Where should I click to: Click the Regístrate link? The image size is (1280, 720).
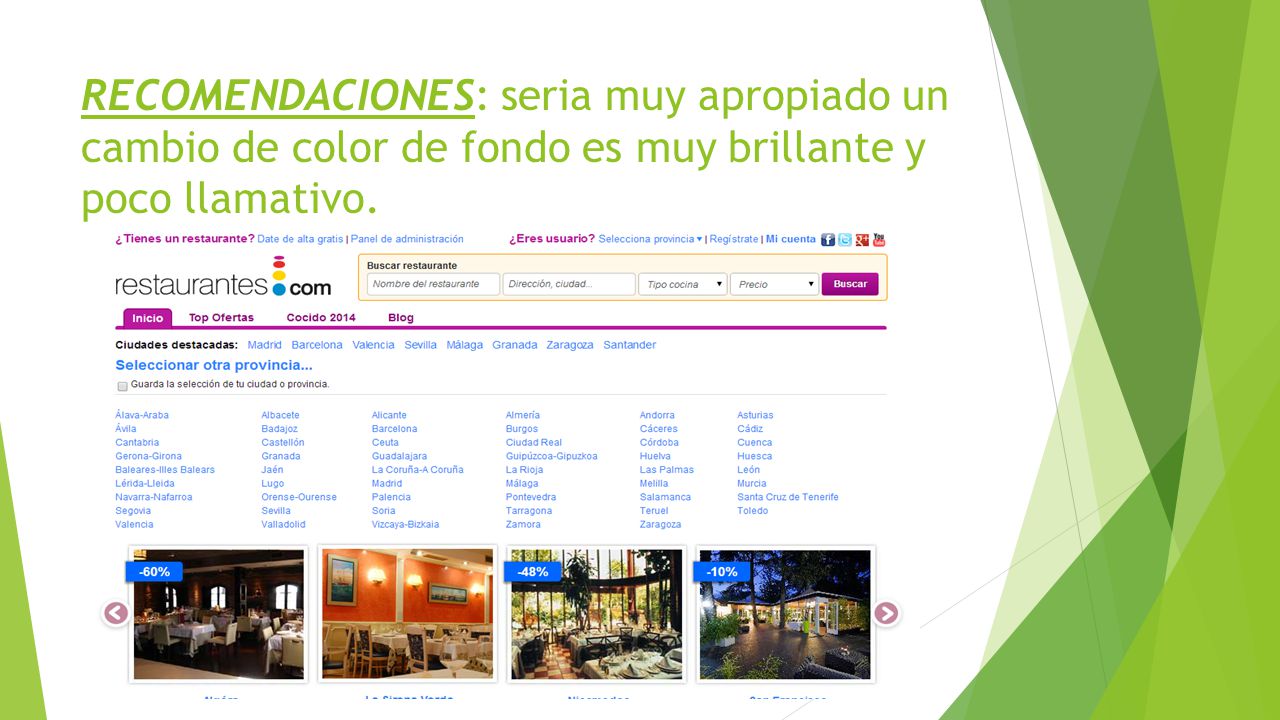(x=733, y=240)
